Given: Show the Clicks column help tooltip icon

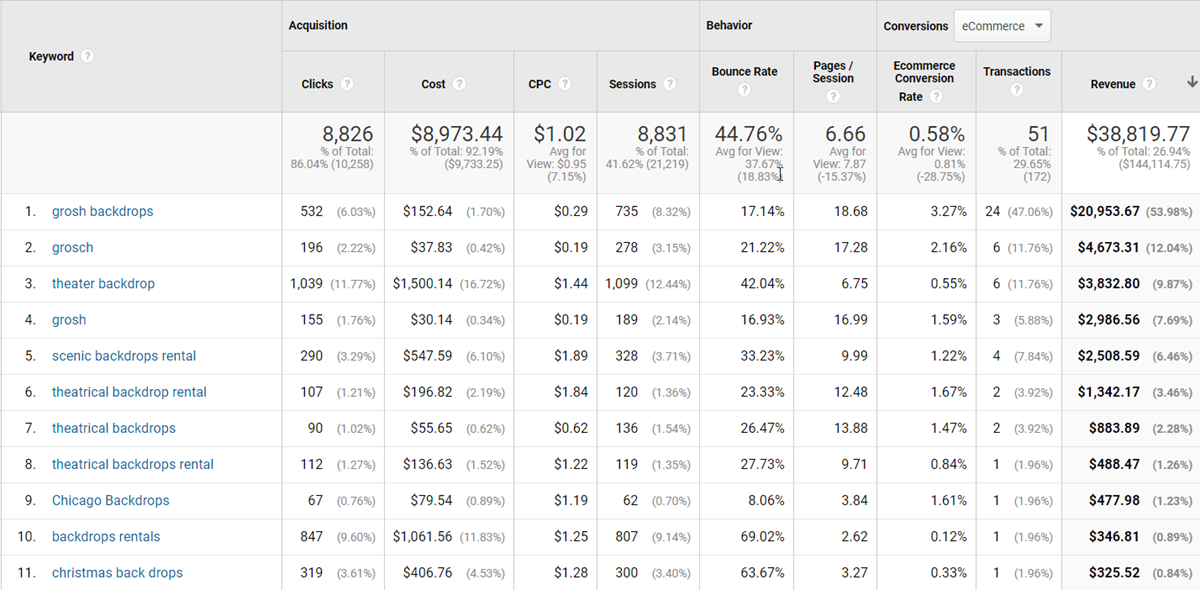Looking at the screenshot, I should pos(347,84).
